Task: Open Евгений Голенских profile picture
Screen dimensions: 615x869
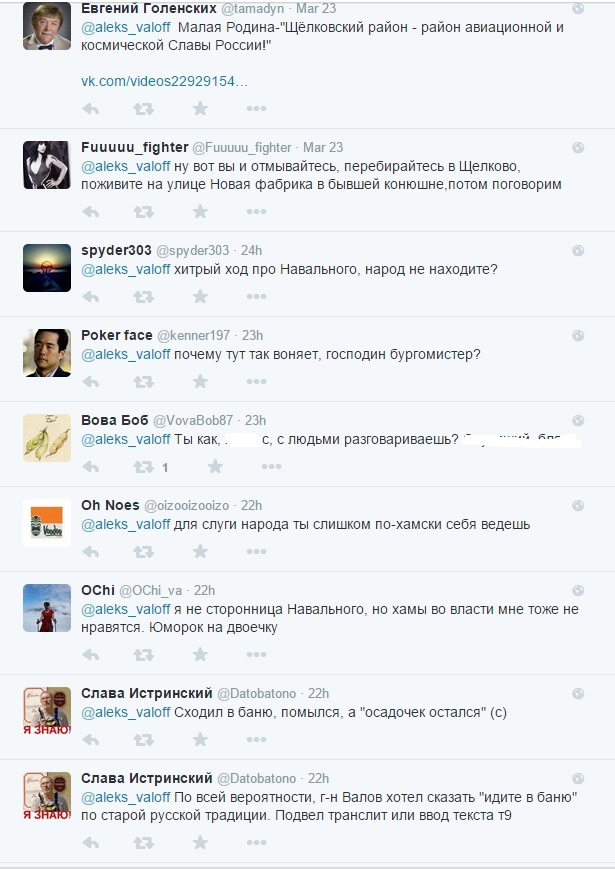Action: click(x=47, y=26)
